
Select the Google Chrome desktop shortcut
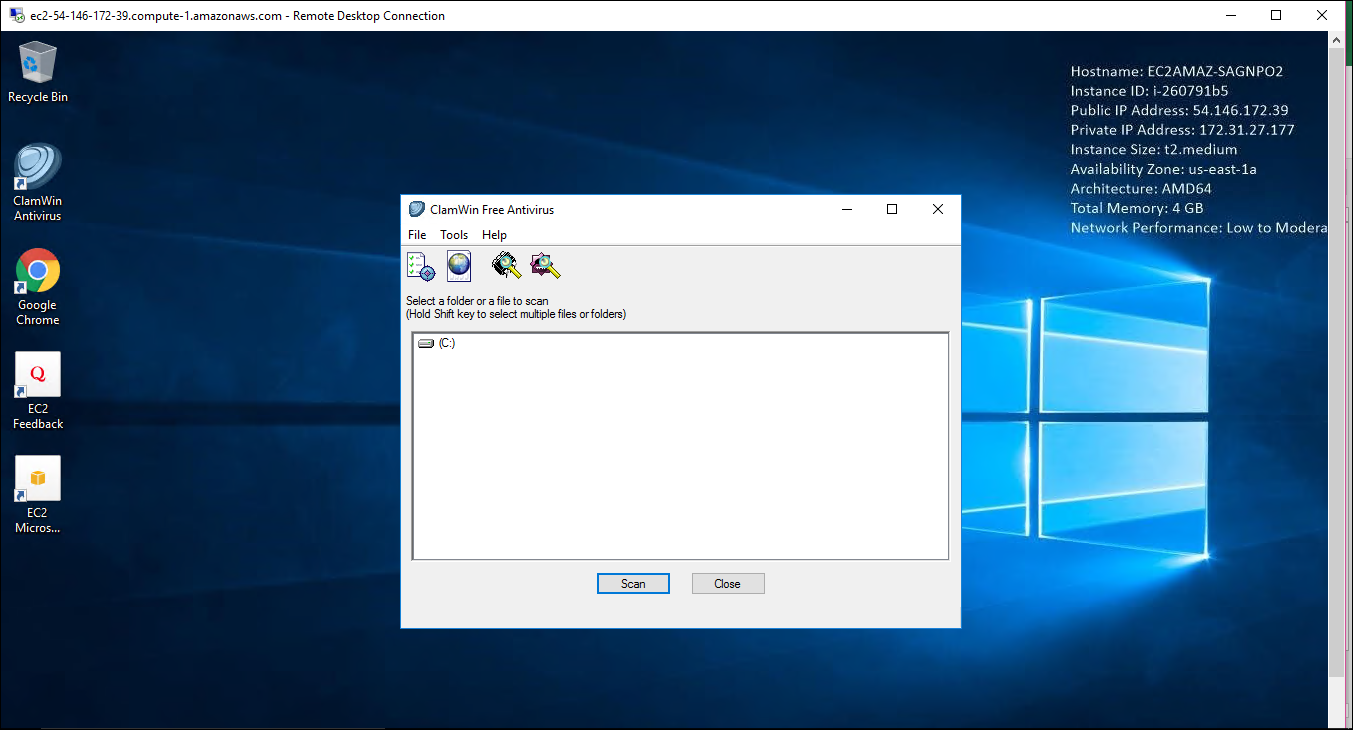[38, 286]
